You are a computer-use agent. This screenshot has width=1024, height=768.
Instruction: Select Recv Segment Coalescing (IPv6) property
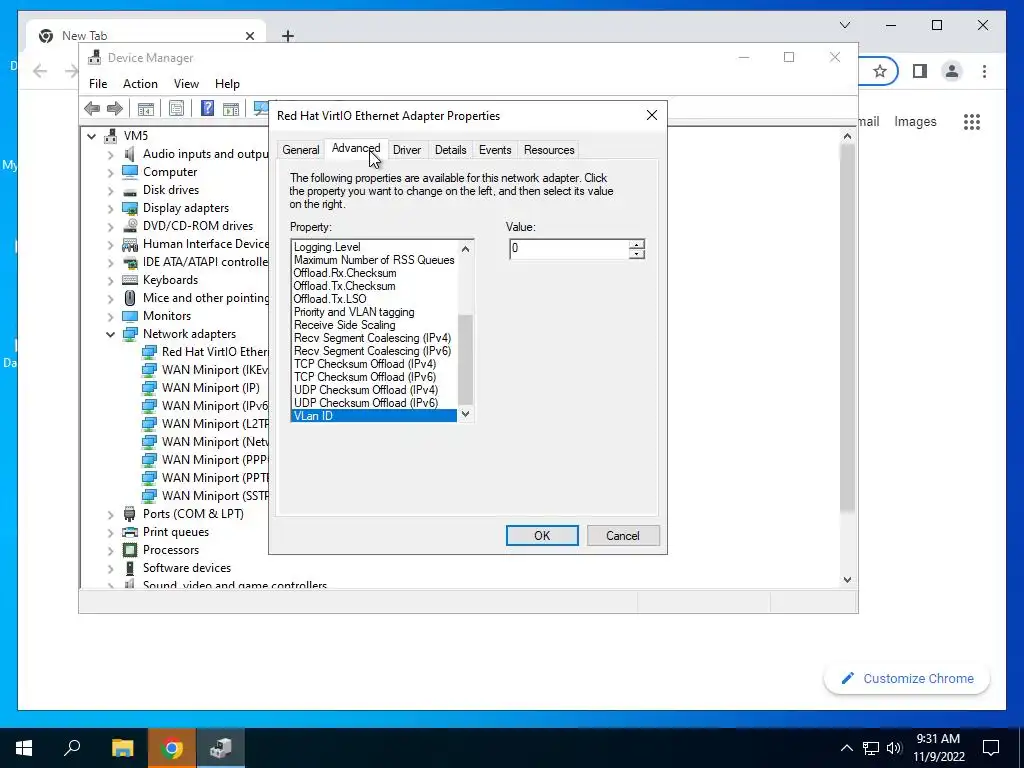click(374, 351)
